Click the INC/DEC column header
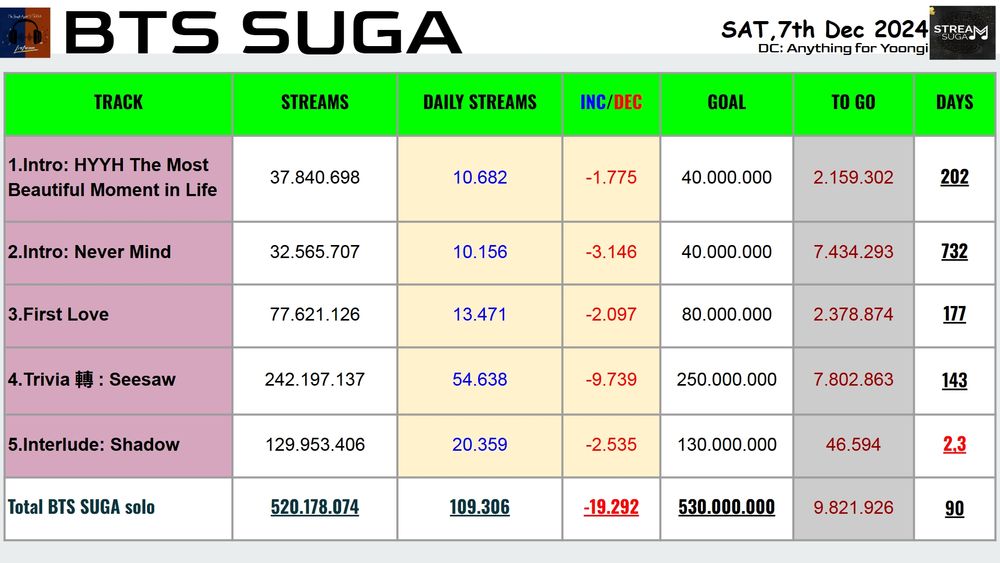The height and width of the screenshot is (563, 1000). [611, 103]
